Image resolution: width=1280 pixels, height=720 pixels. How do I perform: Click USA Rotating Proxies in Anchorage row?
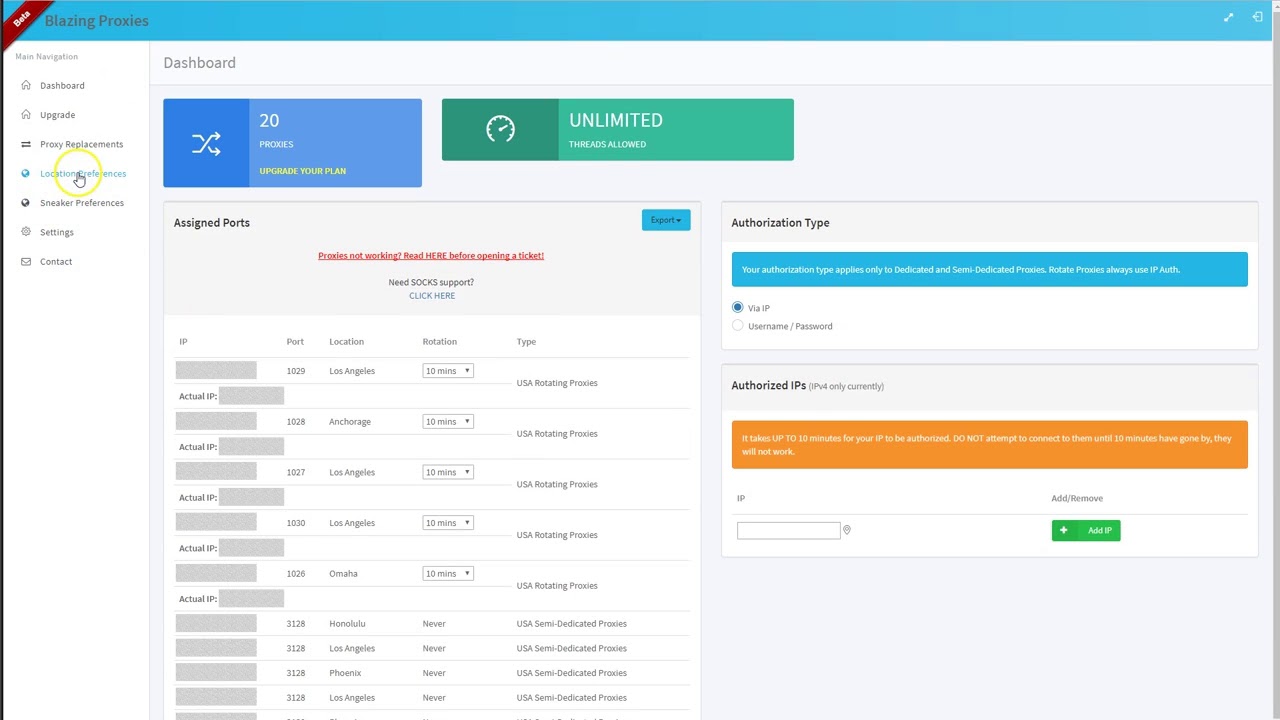coord(557,433)
